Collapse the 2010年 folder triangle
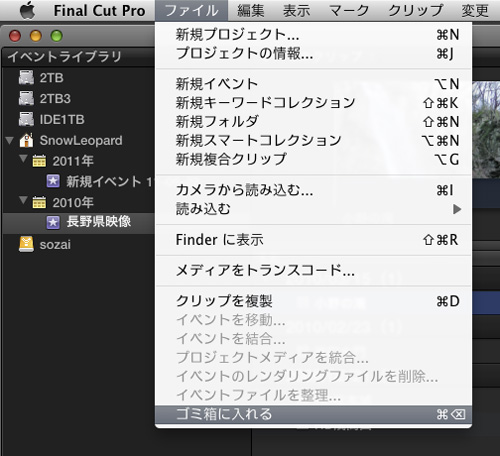Viewport: 500px width, 456px height. tap(23, 200)
